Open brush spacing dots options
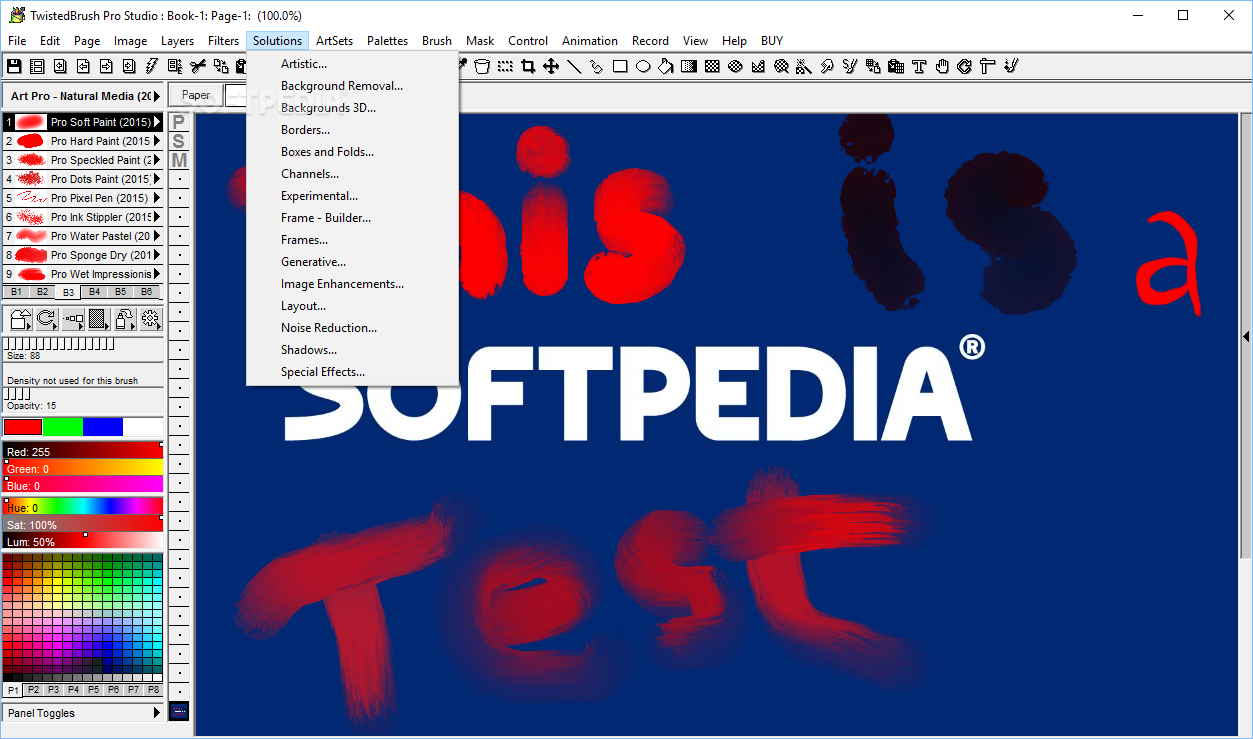1253x739 pixels. [x=73, y=319]
